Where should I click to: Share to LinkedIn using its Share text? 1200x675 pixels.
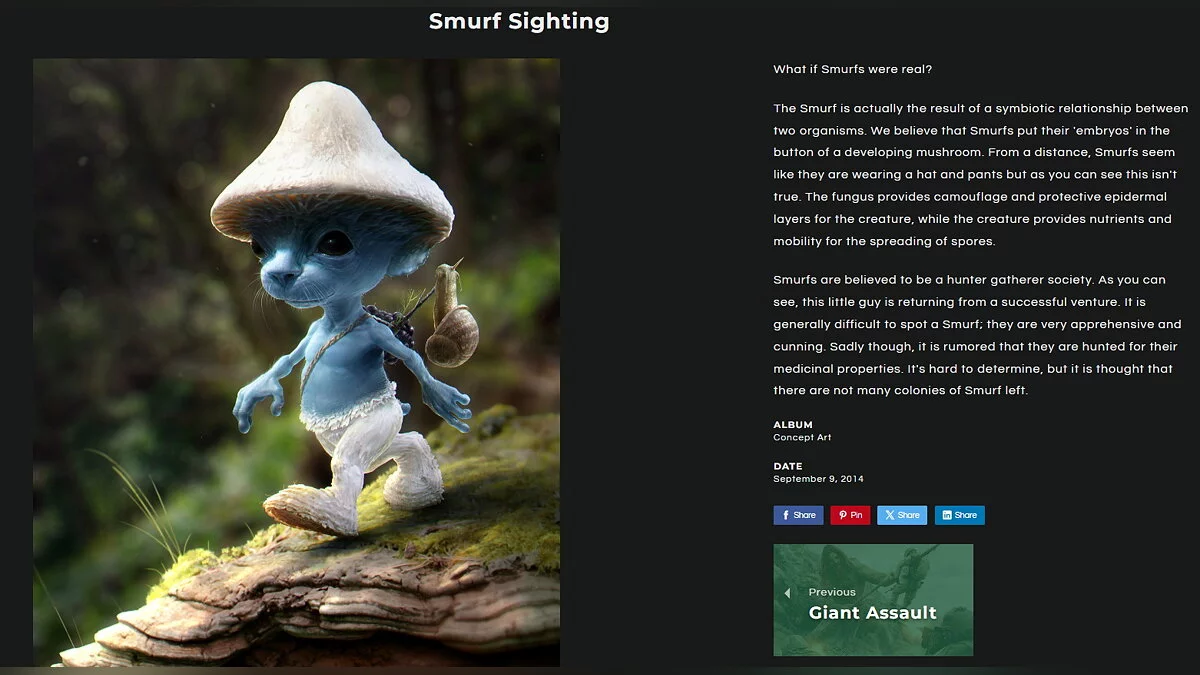pos(966,516)
